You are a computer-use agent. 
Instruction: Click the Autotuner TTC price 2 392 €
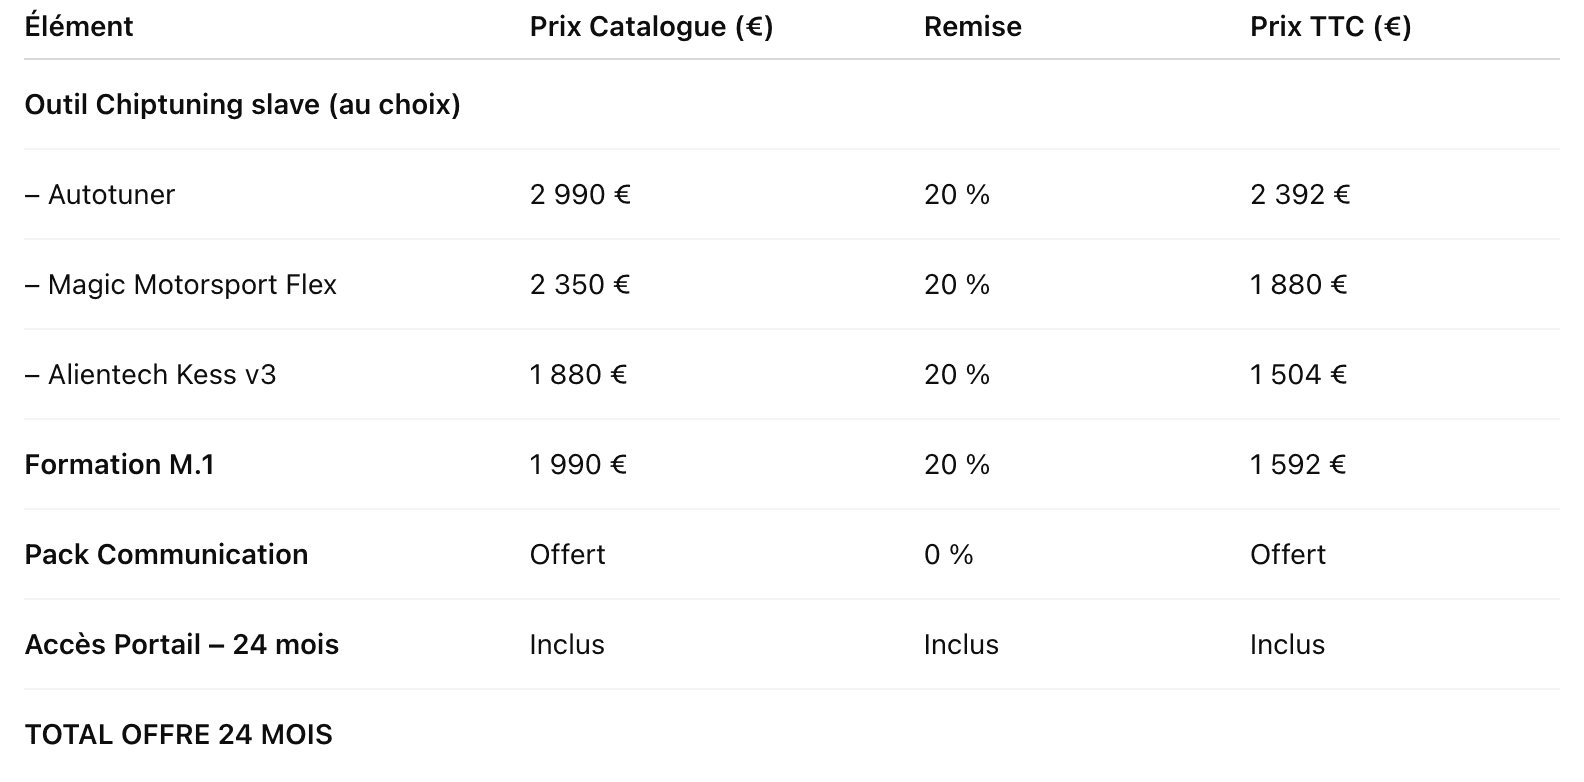(1300, 194)
